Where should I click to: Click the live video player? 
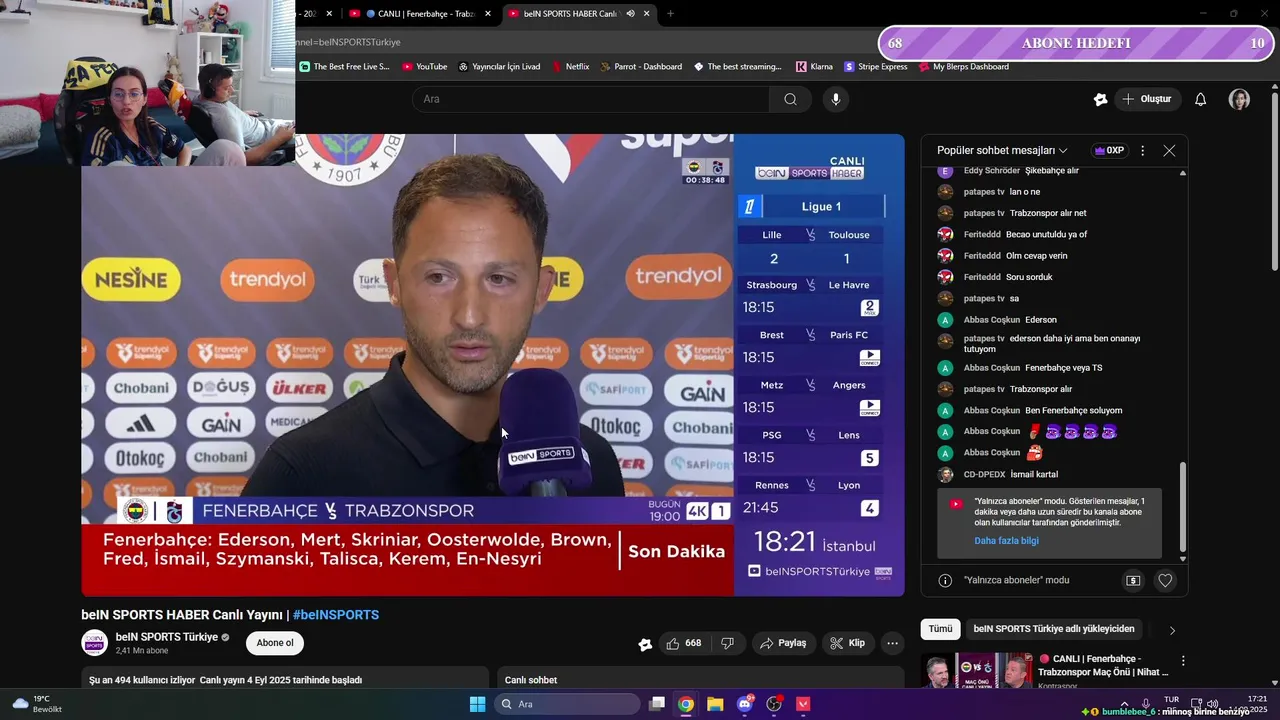(492, 365)
